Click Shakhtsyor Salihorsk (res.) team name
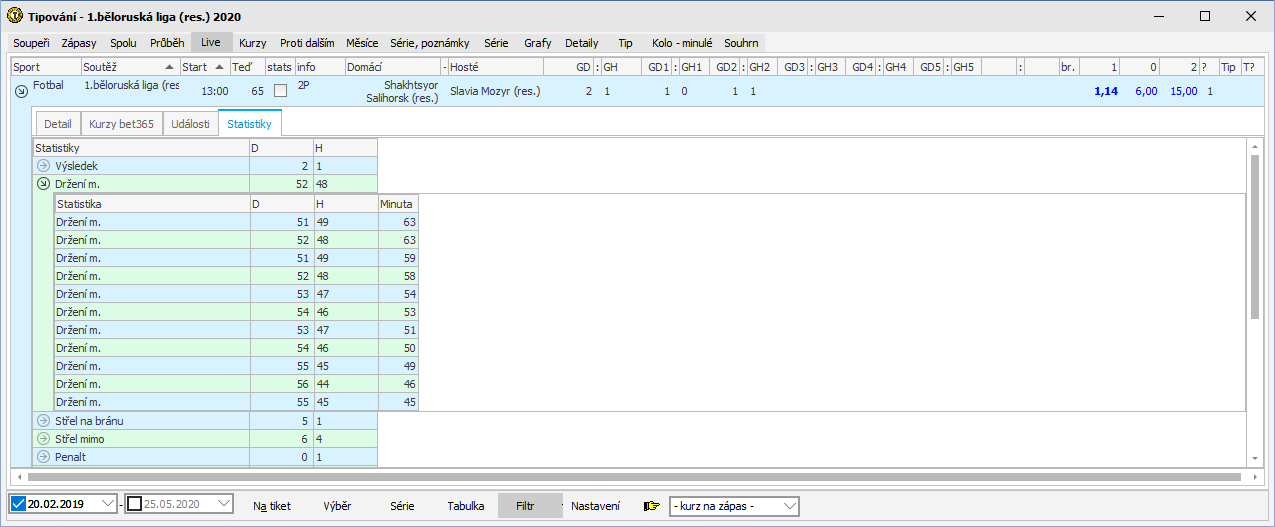 click(x=402, y=92)
